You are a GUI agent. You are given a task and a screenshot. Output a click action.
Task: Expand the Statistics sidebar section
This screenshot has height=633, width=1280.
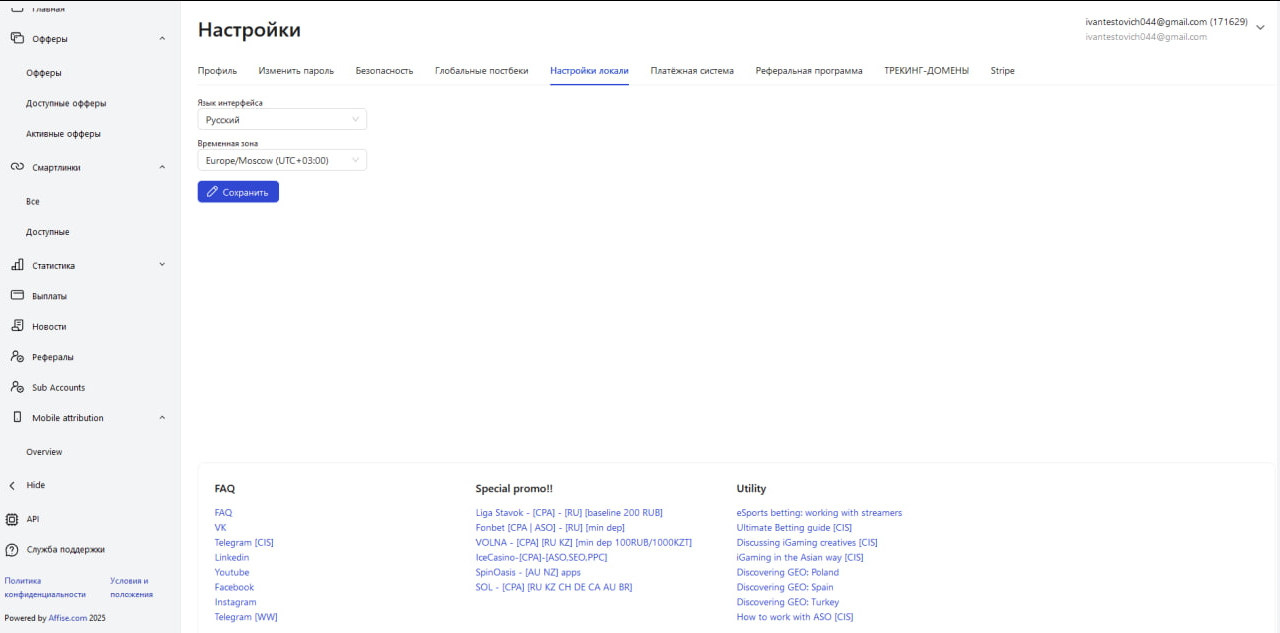coord(162,265)
